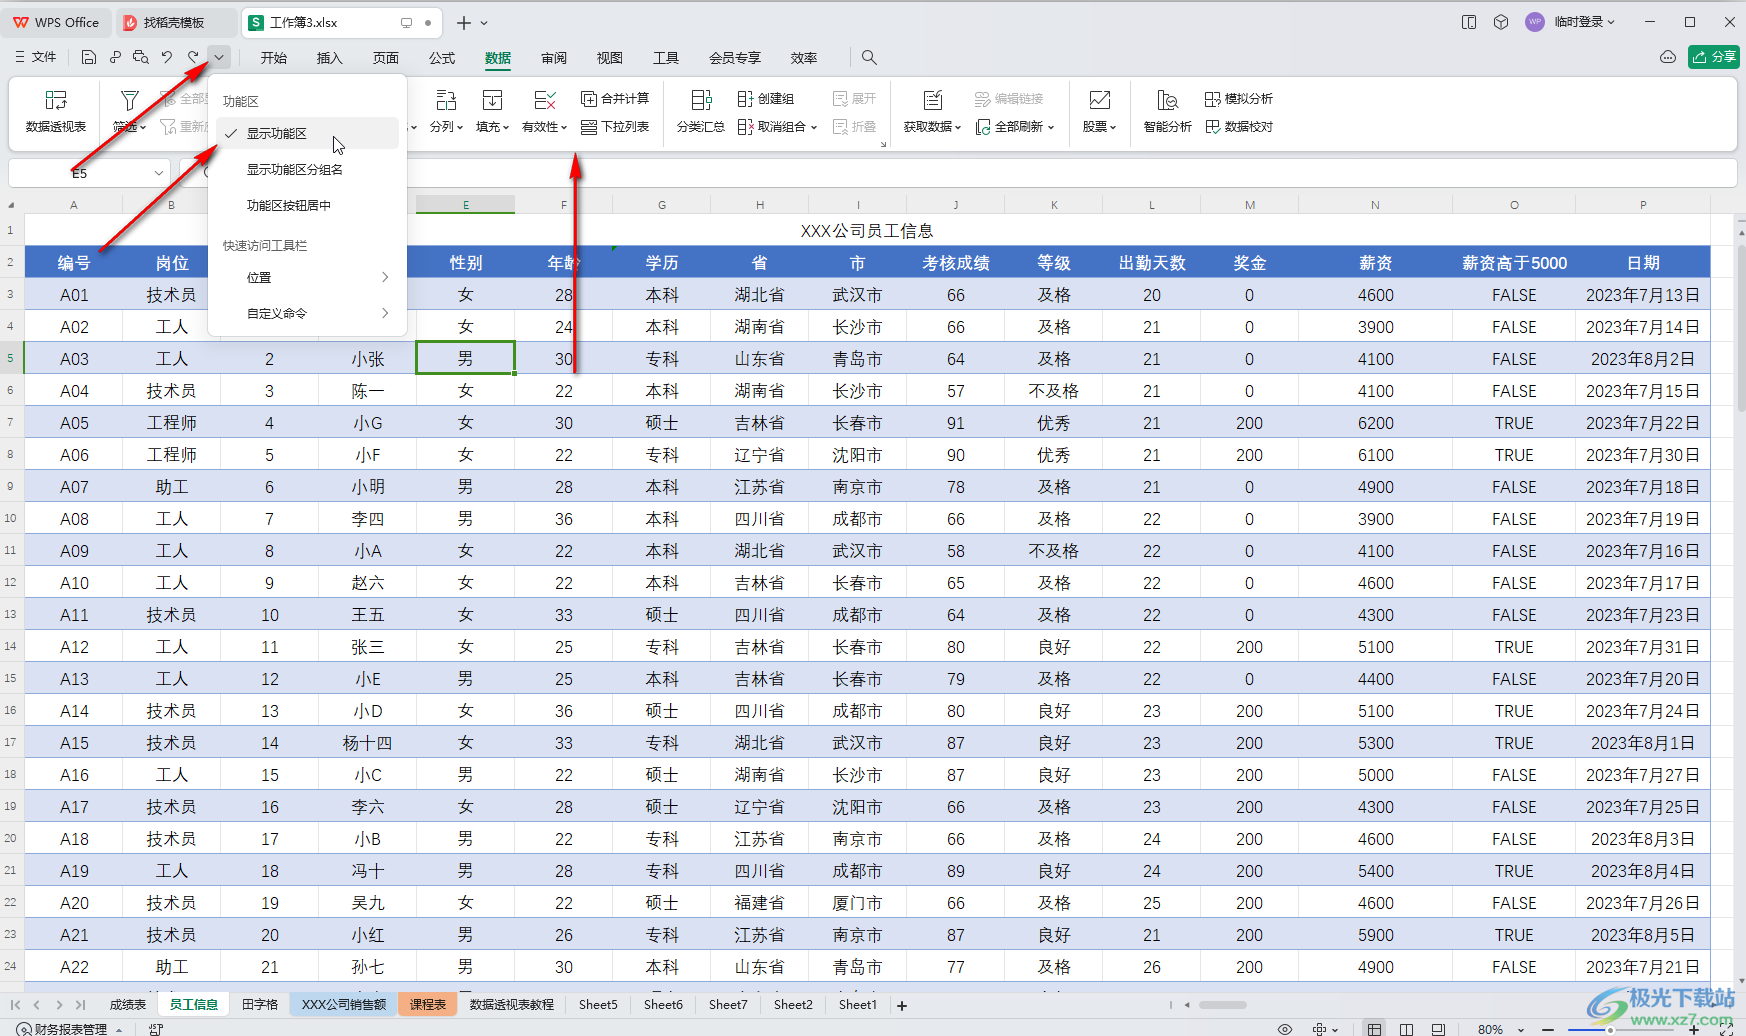The height and width of the screenshot is (1036, 1746).
Task: Click the PivotTable (数据透视表) icon
Action: pos(56,100)
